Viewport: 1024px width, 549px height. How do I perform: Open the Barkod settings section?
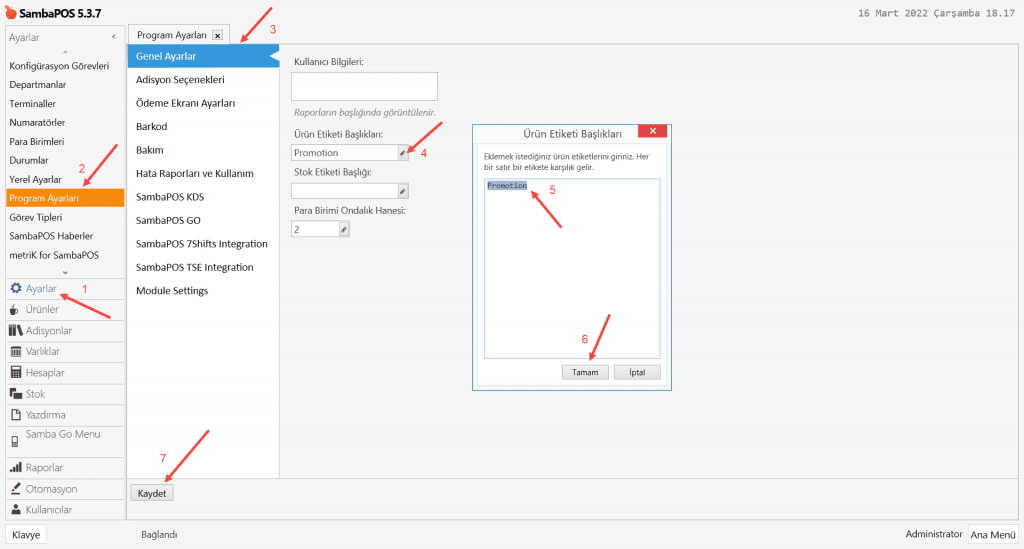point(203,127)
